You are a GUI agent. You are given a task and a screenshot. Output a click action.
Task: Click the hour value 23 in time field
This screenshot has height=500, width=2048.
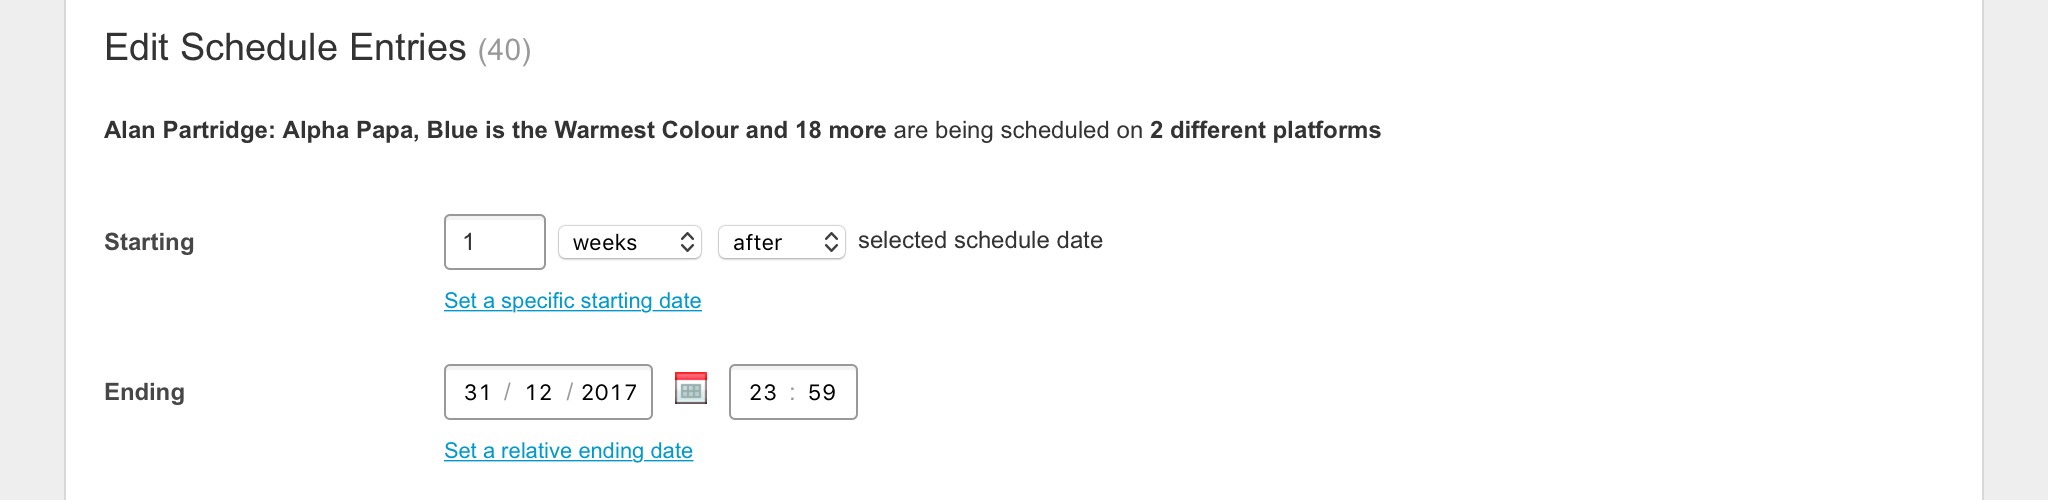tap(763, 392)
